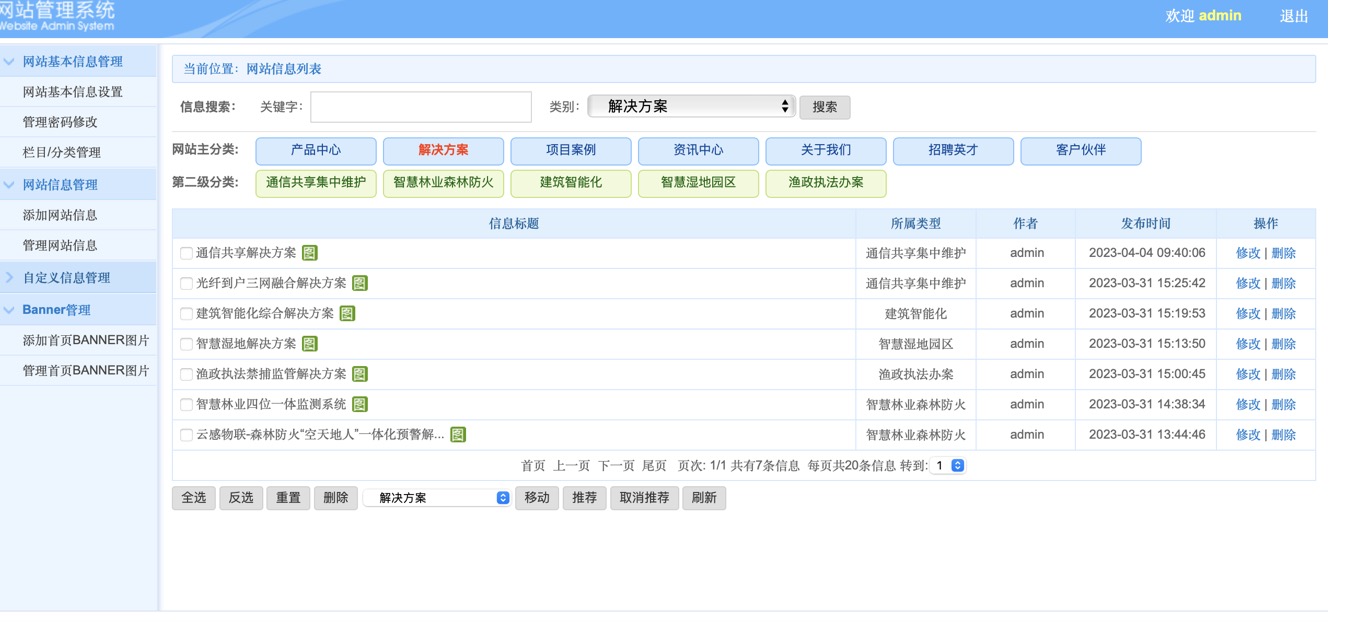1348x622 pixels.
Task: Click image icon beside 智慧林业四位一体监测系统
Action: pyautogui.click(x=360, y=404)
